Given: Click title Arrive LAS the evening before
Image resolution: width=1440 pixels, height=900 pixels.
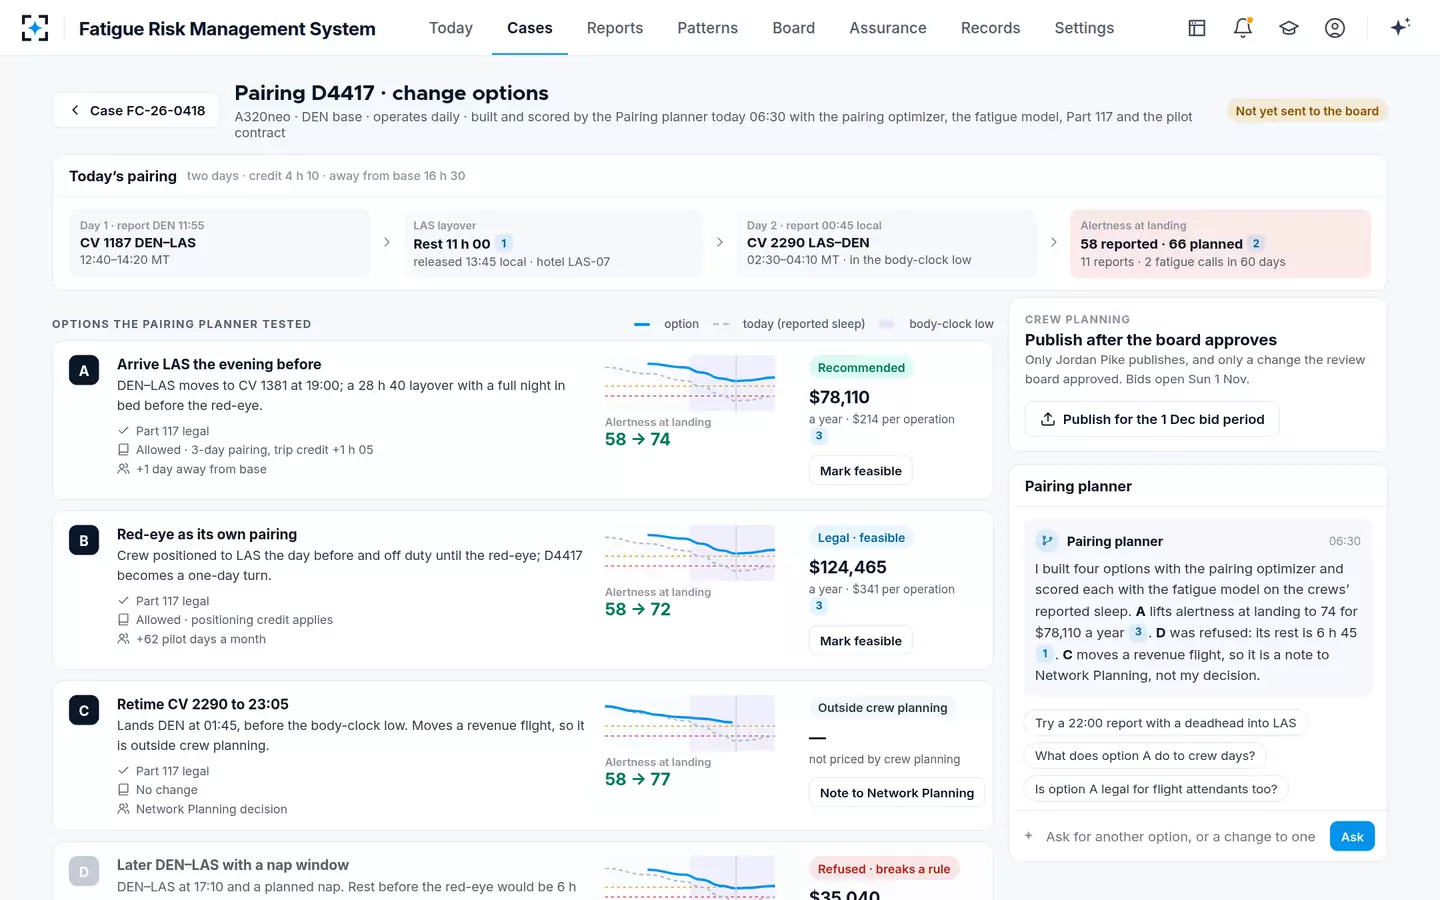Looking at the screenshot, I should 219,364.
